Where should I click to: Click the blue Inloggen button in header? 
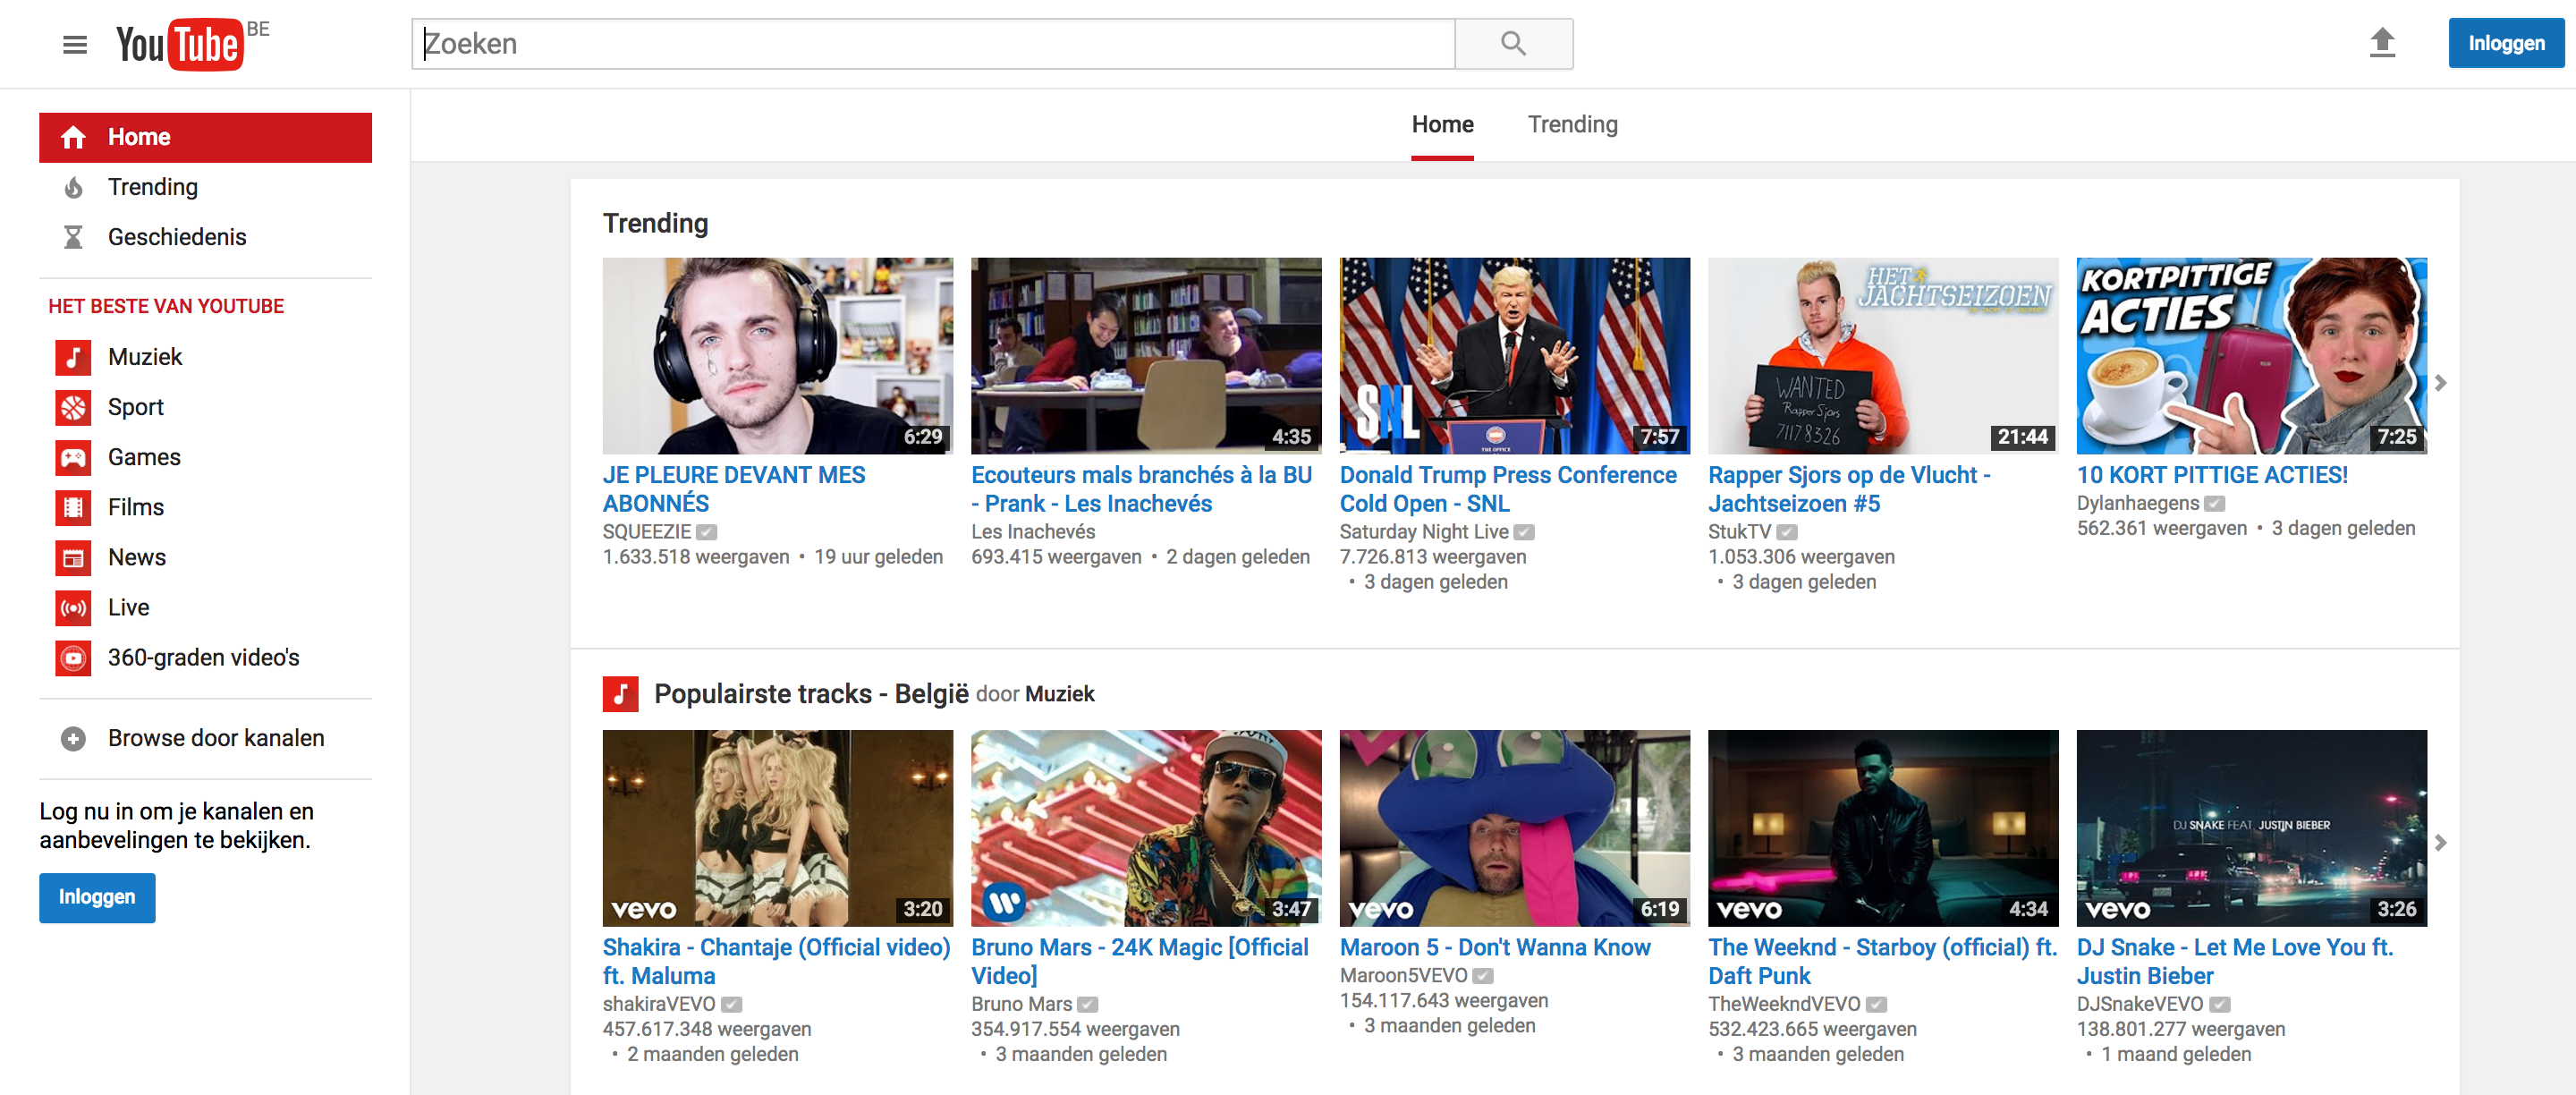(x=2506, y=43)
